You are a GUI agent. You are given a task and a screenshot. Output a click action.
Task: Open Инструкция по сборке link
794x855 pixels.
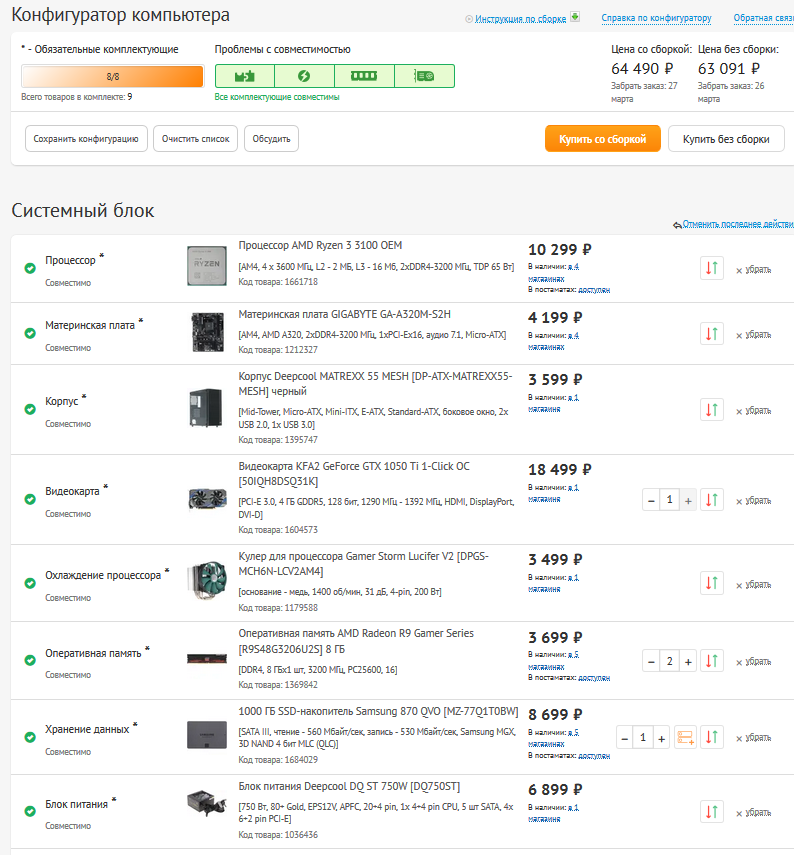pos(520,19)
